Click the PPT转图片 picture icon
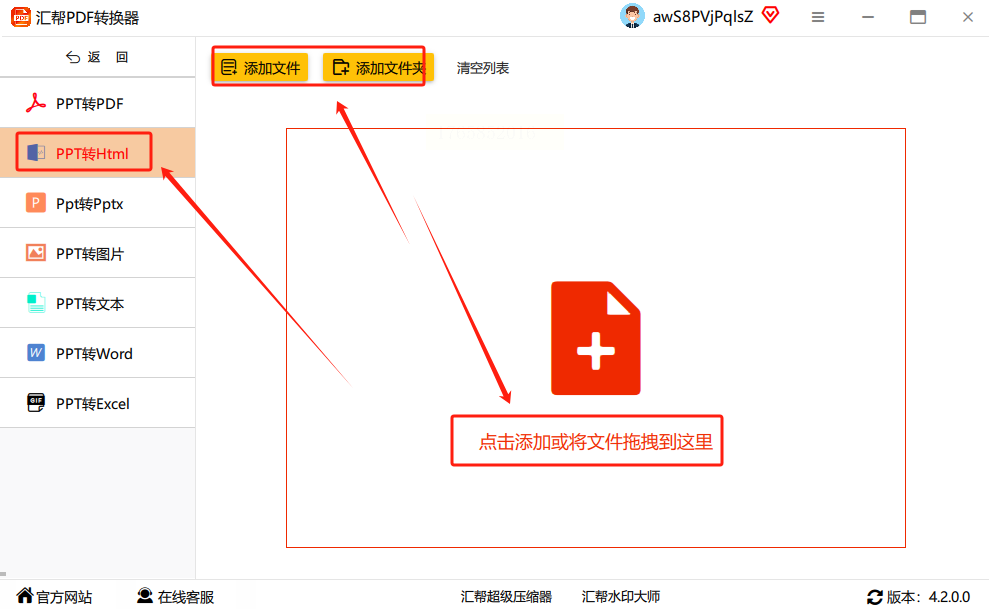This screenshot has width=989, height=609. 35,253
